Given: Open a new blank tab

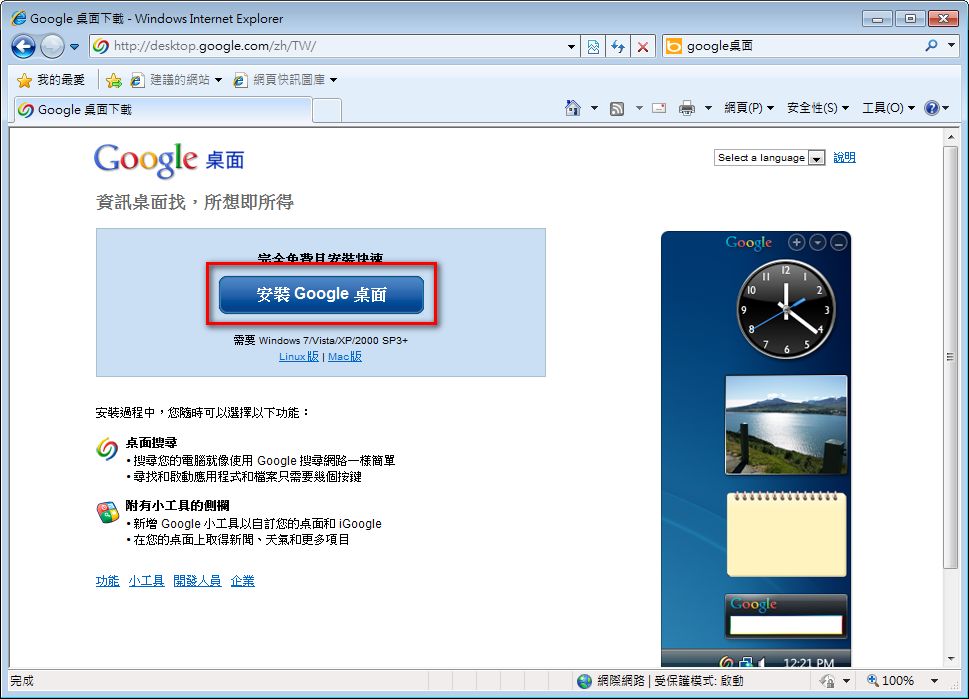Looking at the screenshot, I should (x=327, y=111).
